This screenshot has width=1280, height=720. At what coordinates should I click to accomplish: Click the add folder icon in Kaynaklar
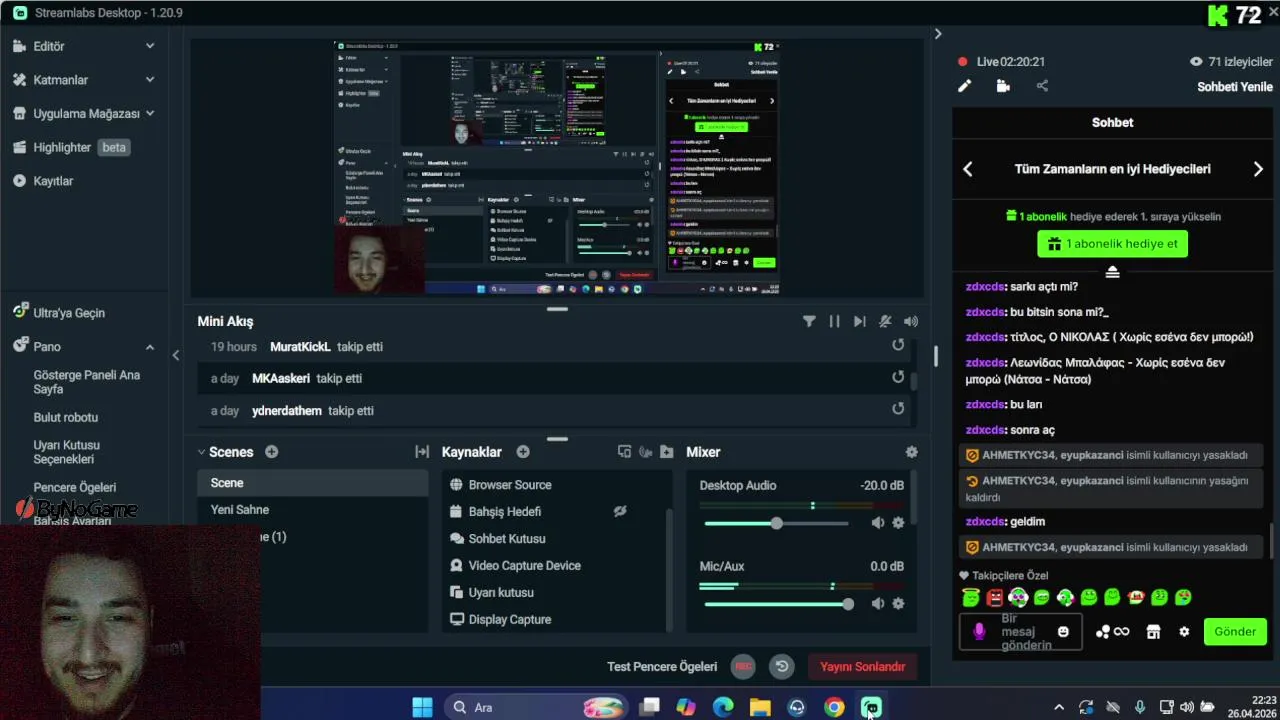(667, 452)
